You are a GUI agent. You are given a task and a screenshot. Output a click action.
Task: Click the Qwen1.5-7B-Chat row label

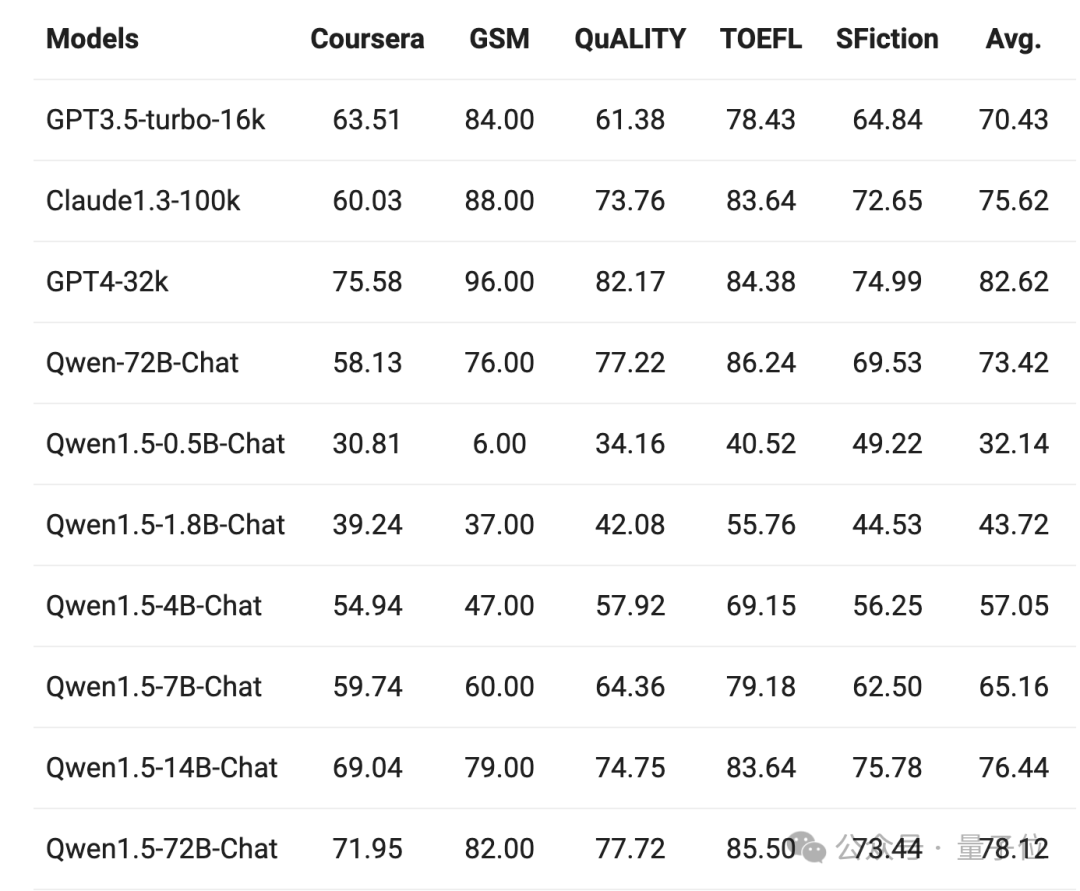coord(154,687)
